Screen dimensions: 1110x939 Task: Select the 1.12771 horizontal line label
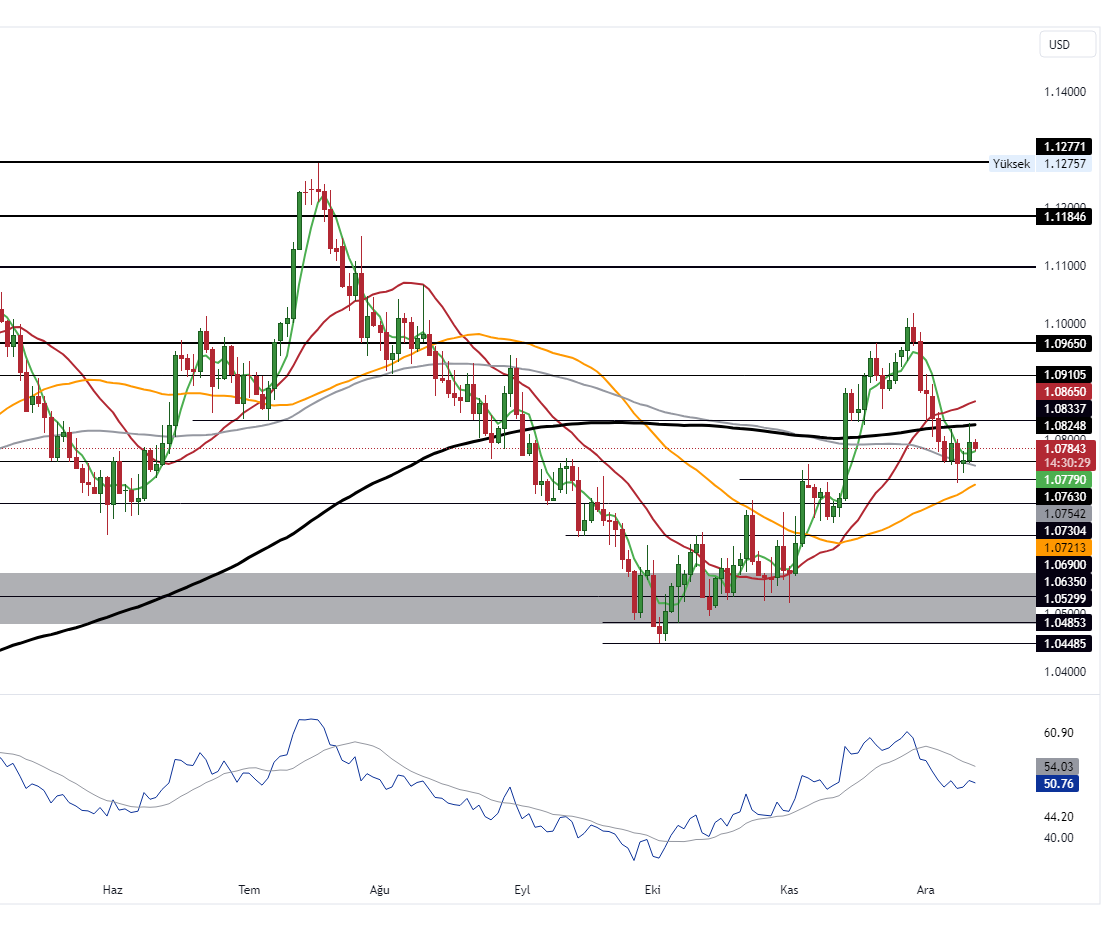(1066, 146)
